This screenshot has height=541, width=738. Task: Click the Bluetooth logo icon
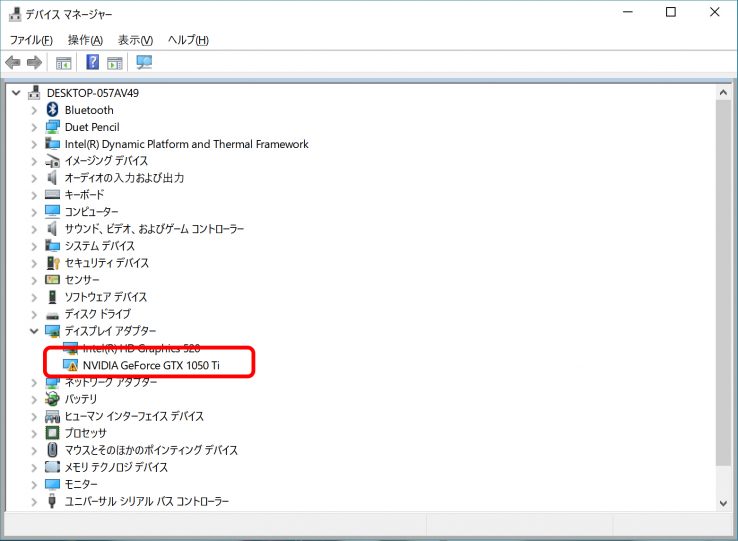click(x=52, y=110)
